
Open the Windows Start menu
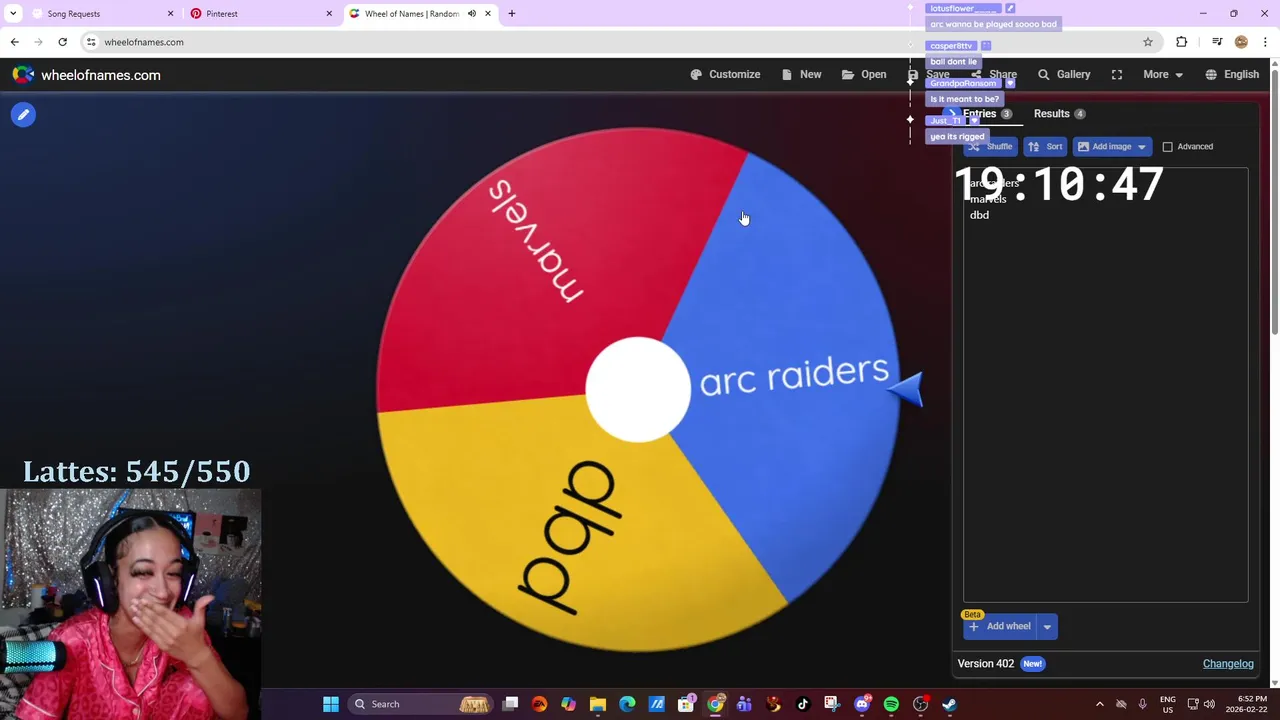330,704
